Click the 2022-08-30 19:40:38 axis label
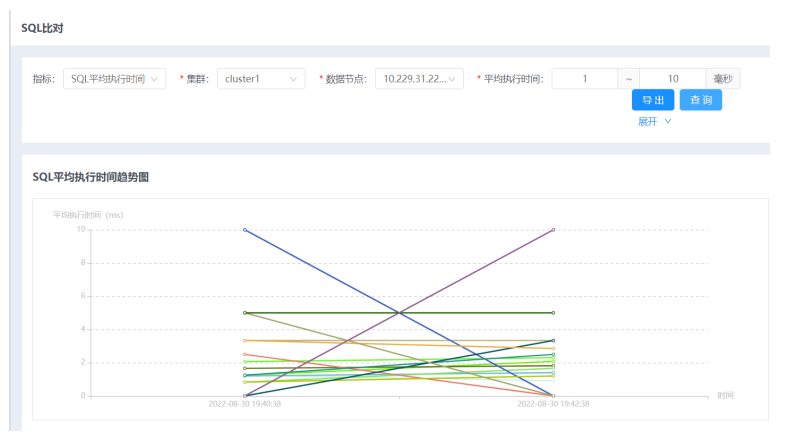 tap(245, 405)
